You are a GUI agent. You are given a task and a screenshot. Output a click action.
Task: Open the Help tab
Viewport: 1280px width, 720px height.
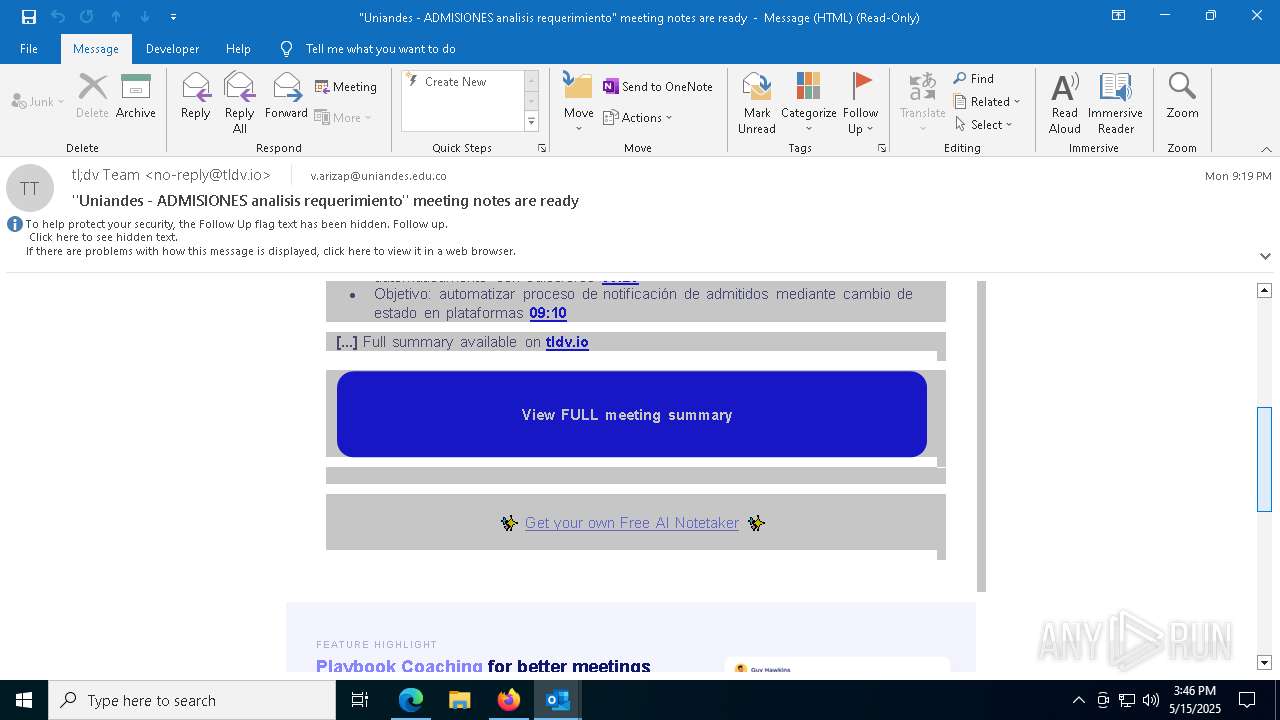pyautogui.click(x=238, y=49)
